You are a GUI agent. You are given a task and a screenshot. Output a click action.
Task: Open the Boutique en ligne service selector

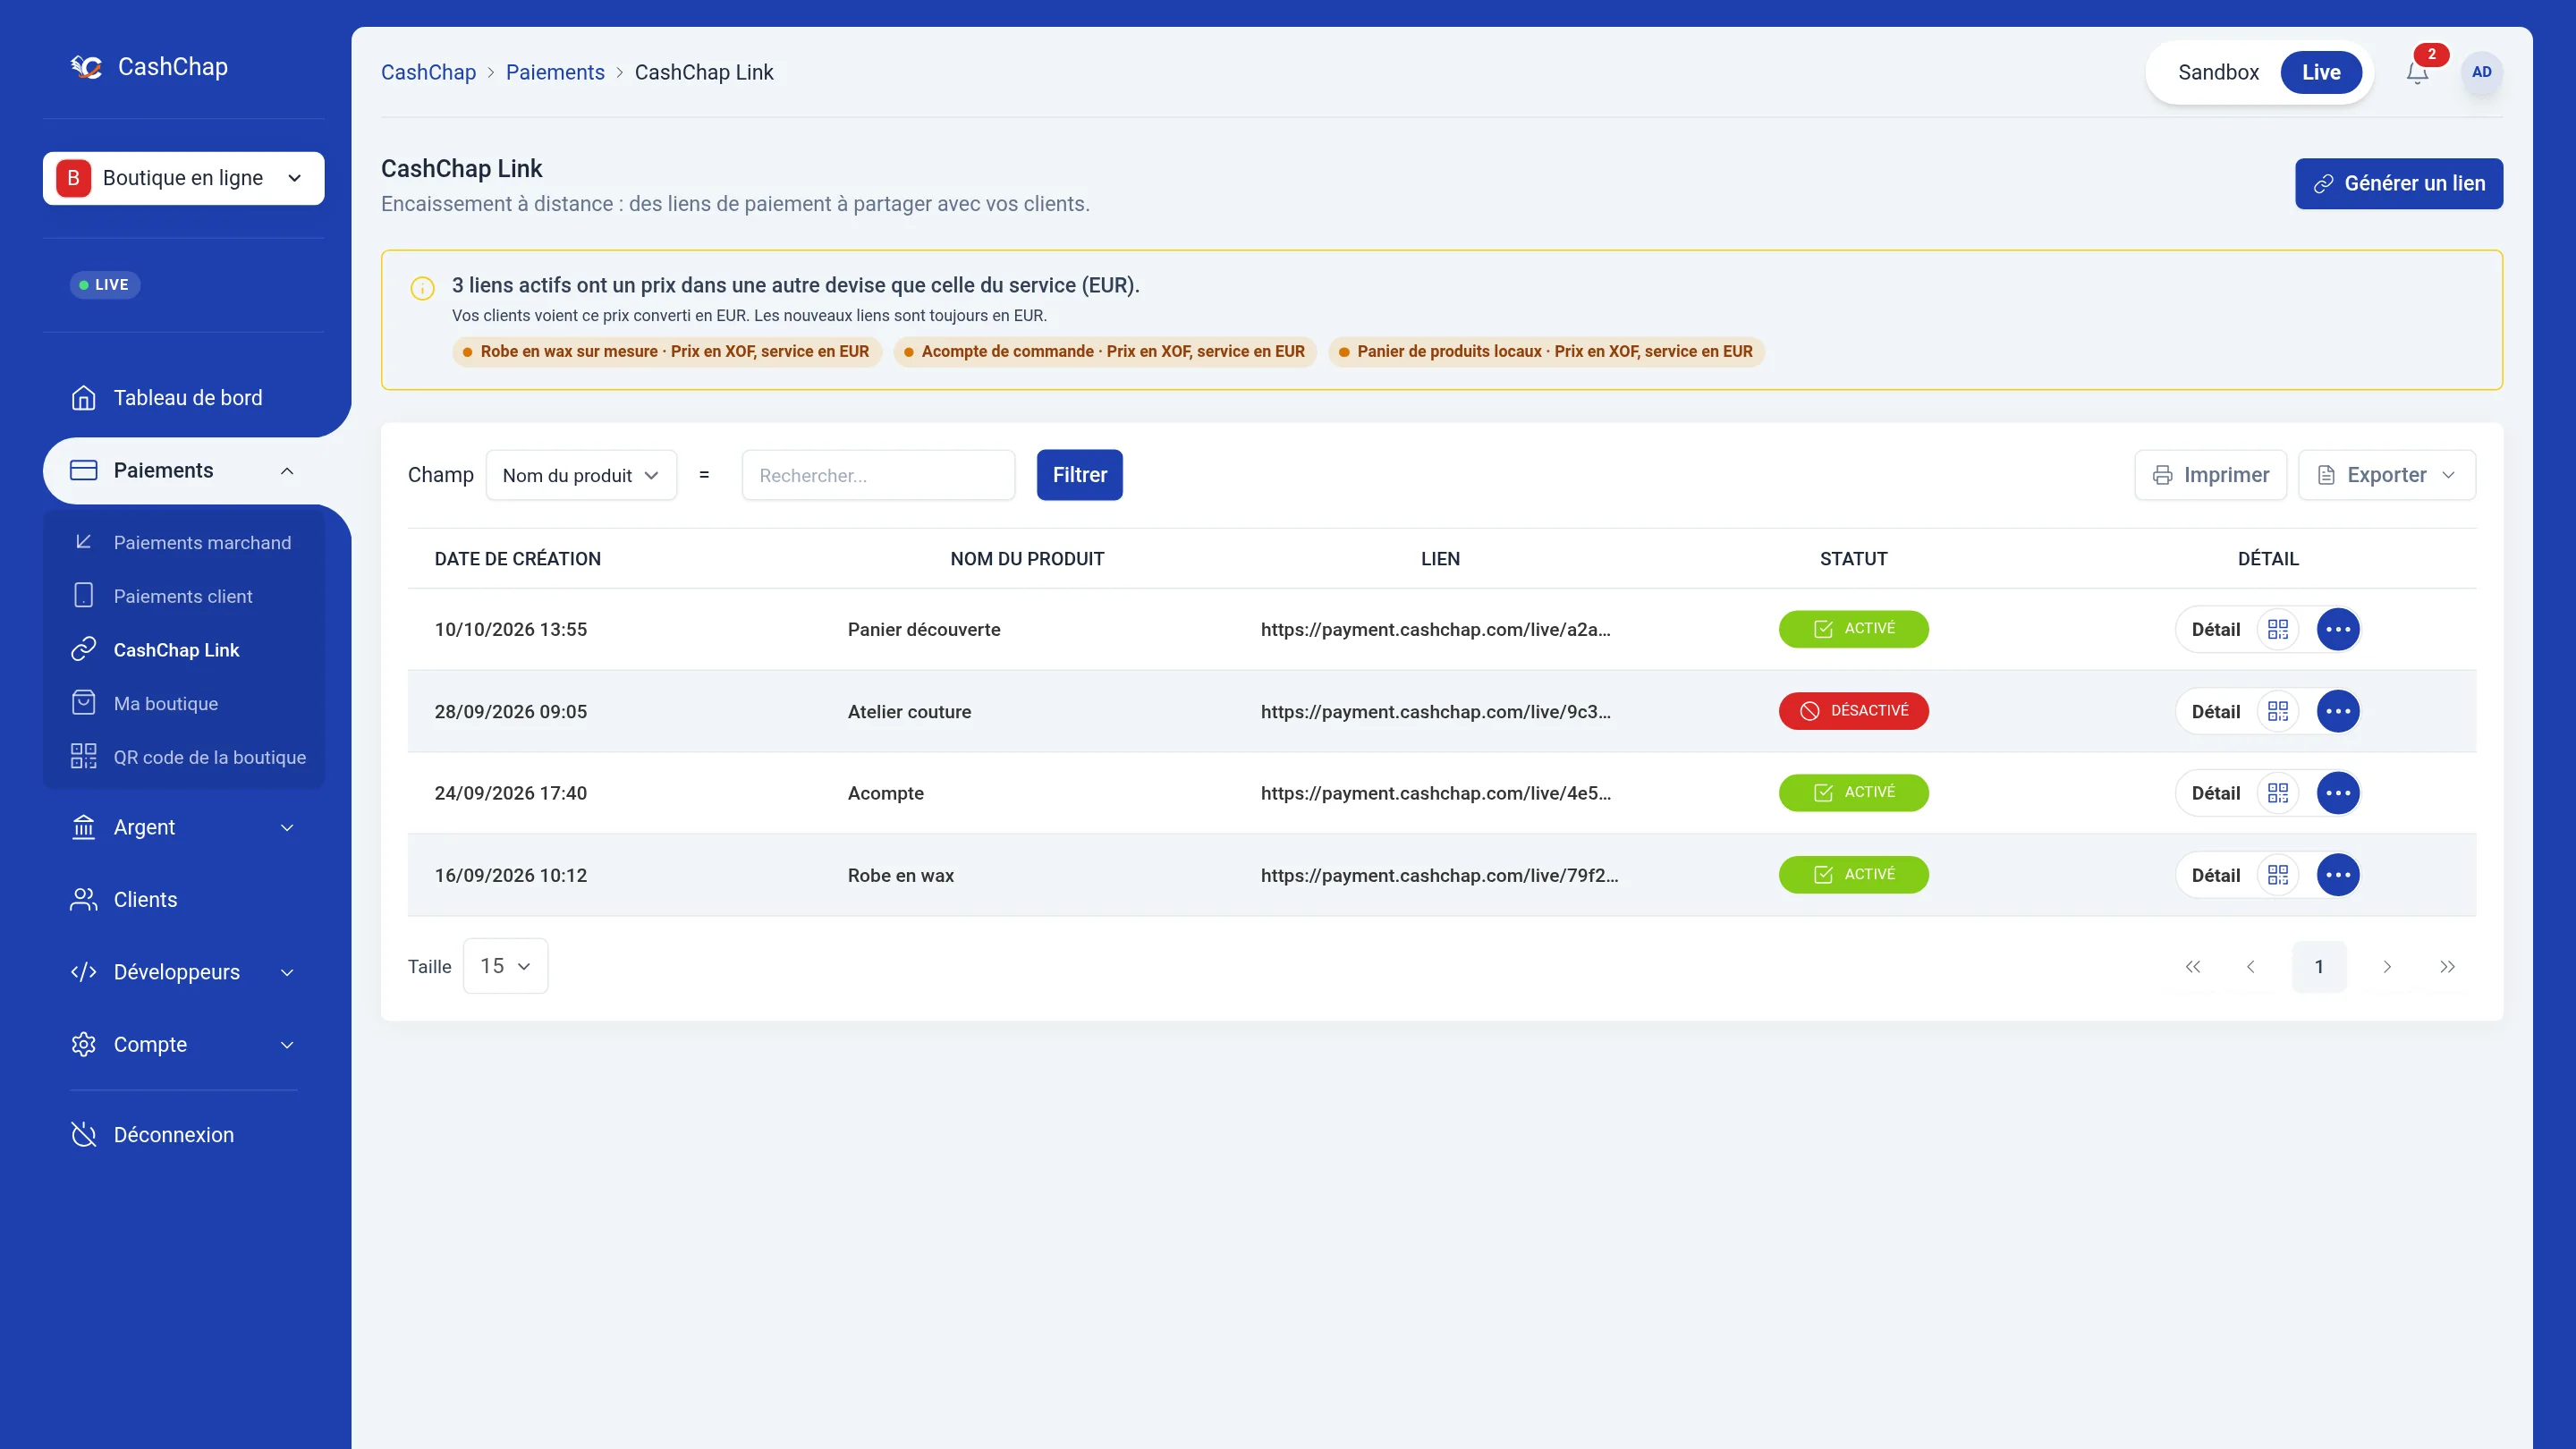coord(184,178)
